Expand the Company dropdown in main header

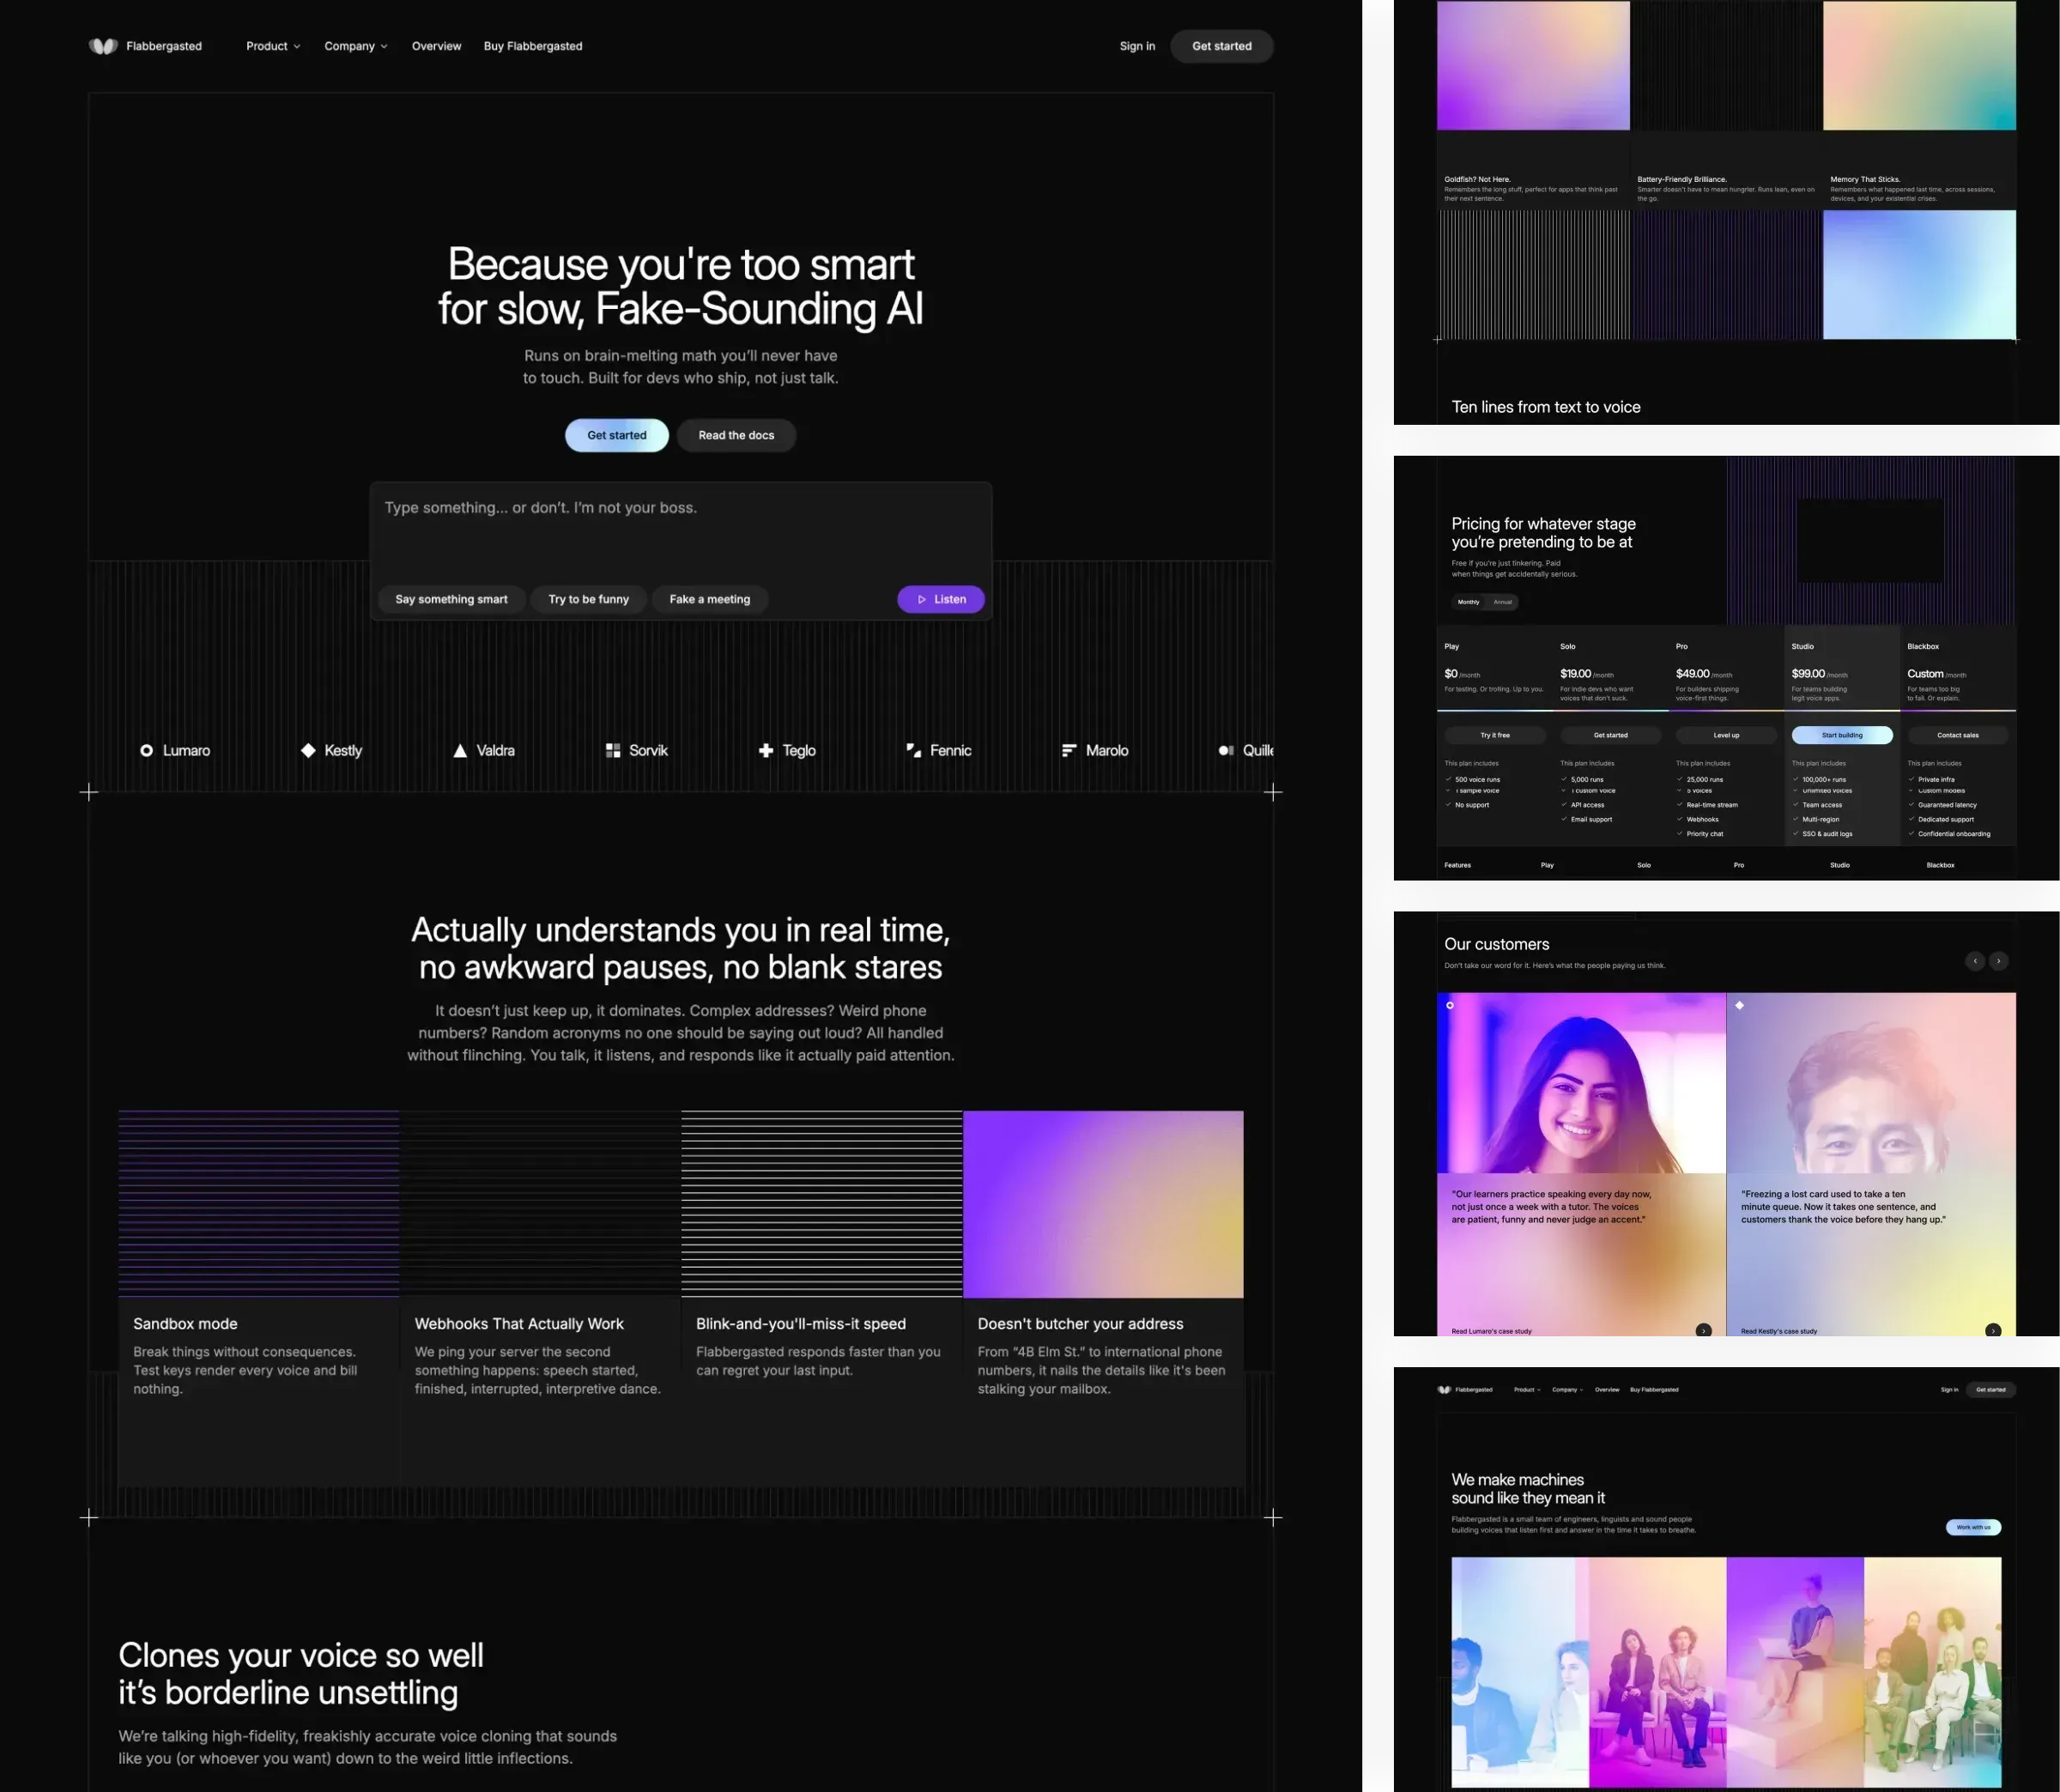355,46
